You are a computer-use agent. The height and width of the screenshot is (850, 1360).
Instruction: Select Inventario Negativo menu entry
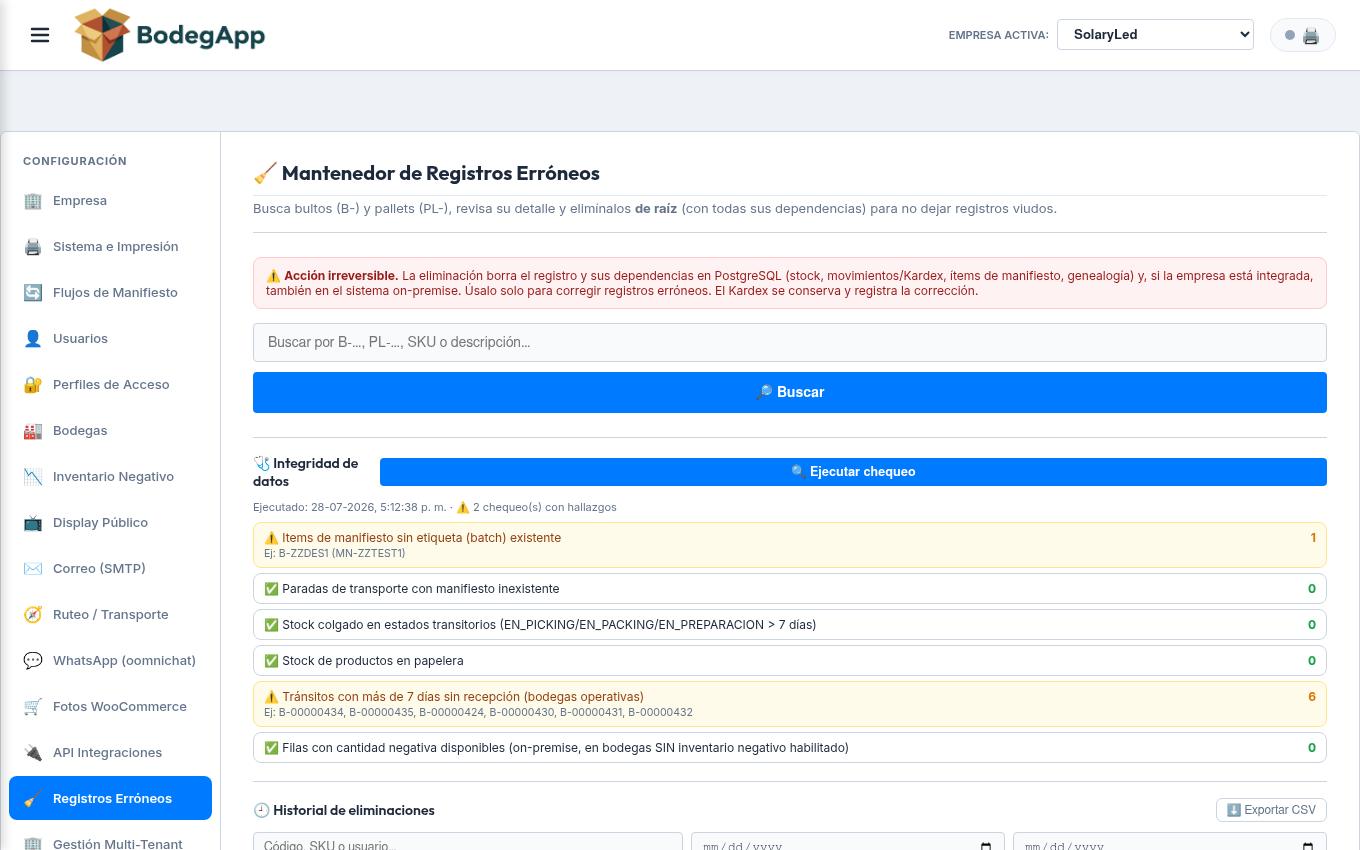coord(110,477)
